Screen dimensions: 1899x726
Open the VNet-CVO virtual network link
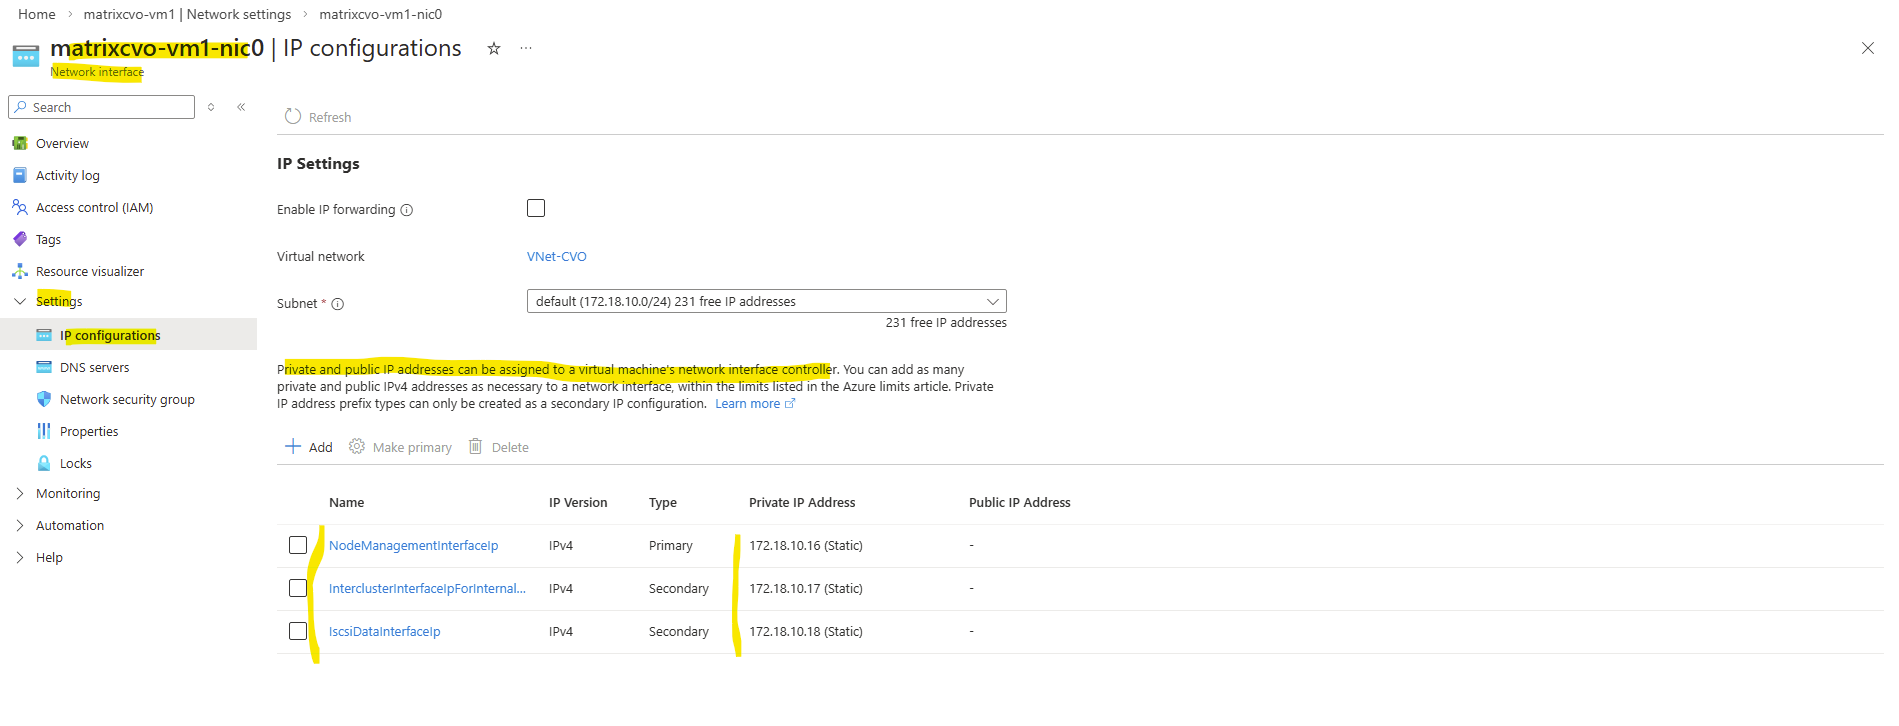pyautogui.click(x=556, y=257)
